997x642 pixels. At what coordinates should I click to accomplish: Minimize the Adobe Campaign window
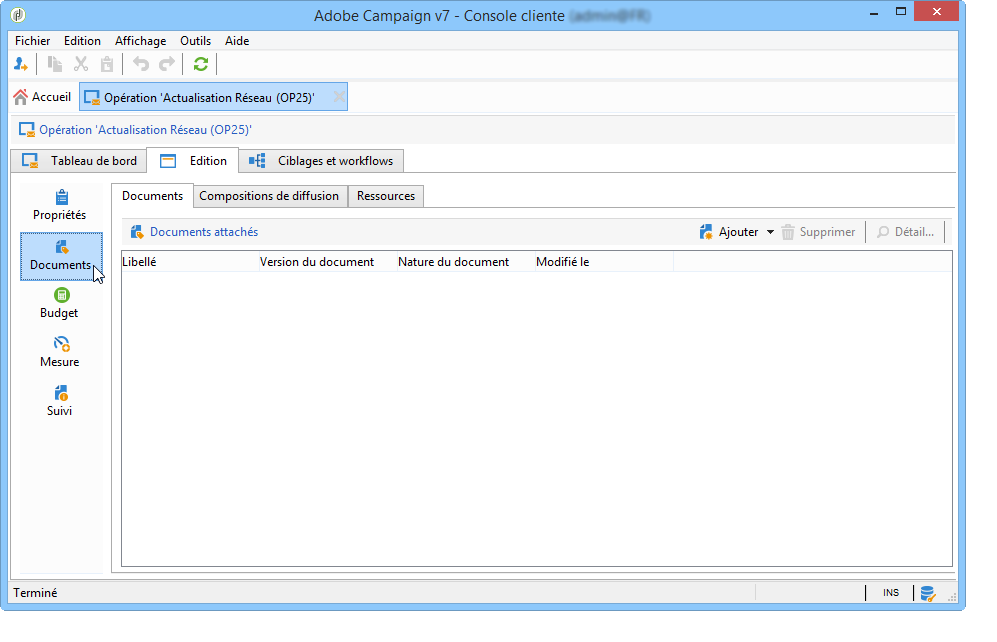pyautogui.click(x=874, y=12)
